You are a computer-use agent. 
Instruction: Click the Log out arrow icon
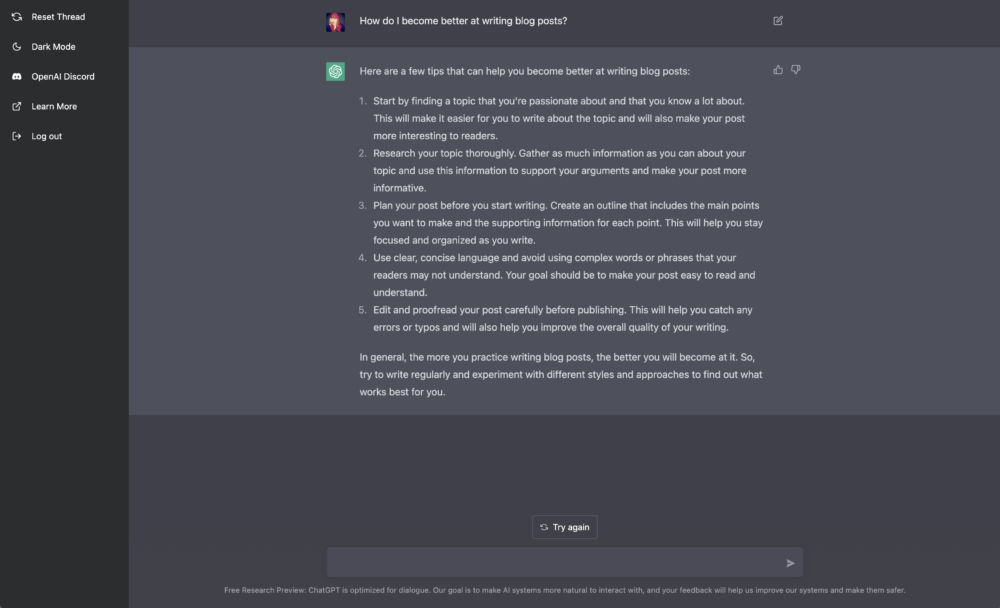click(x=14, y=136)
